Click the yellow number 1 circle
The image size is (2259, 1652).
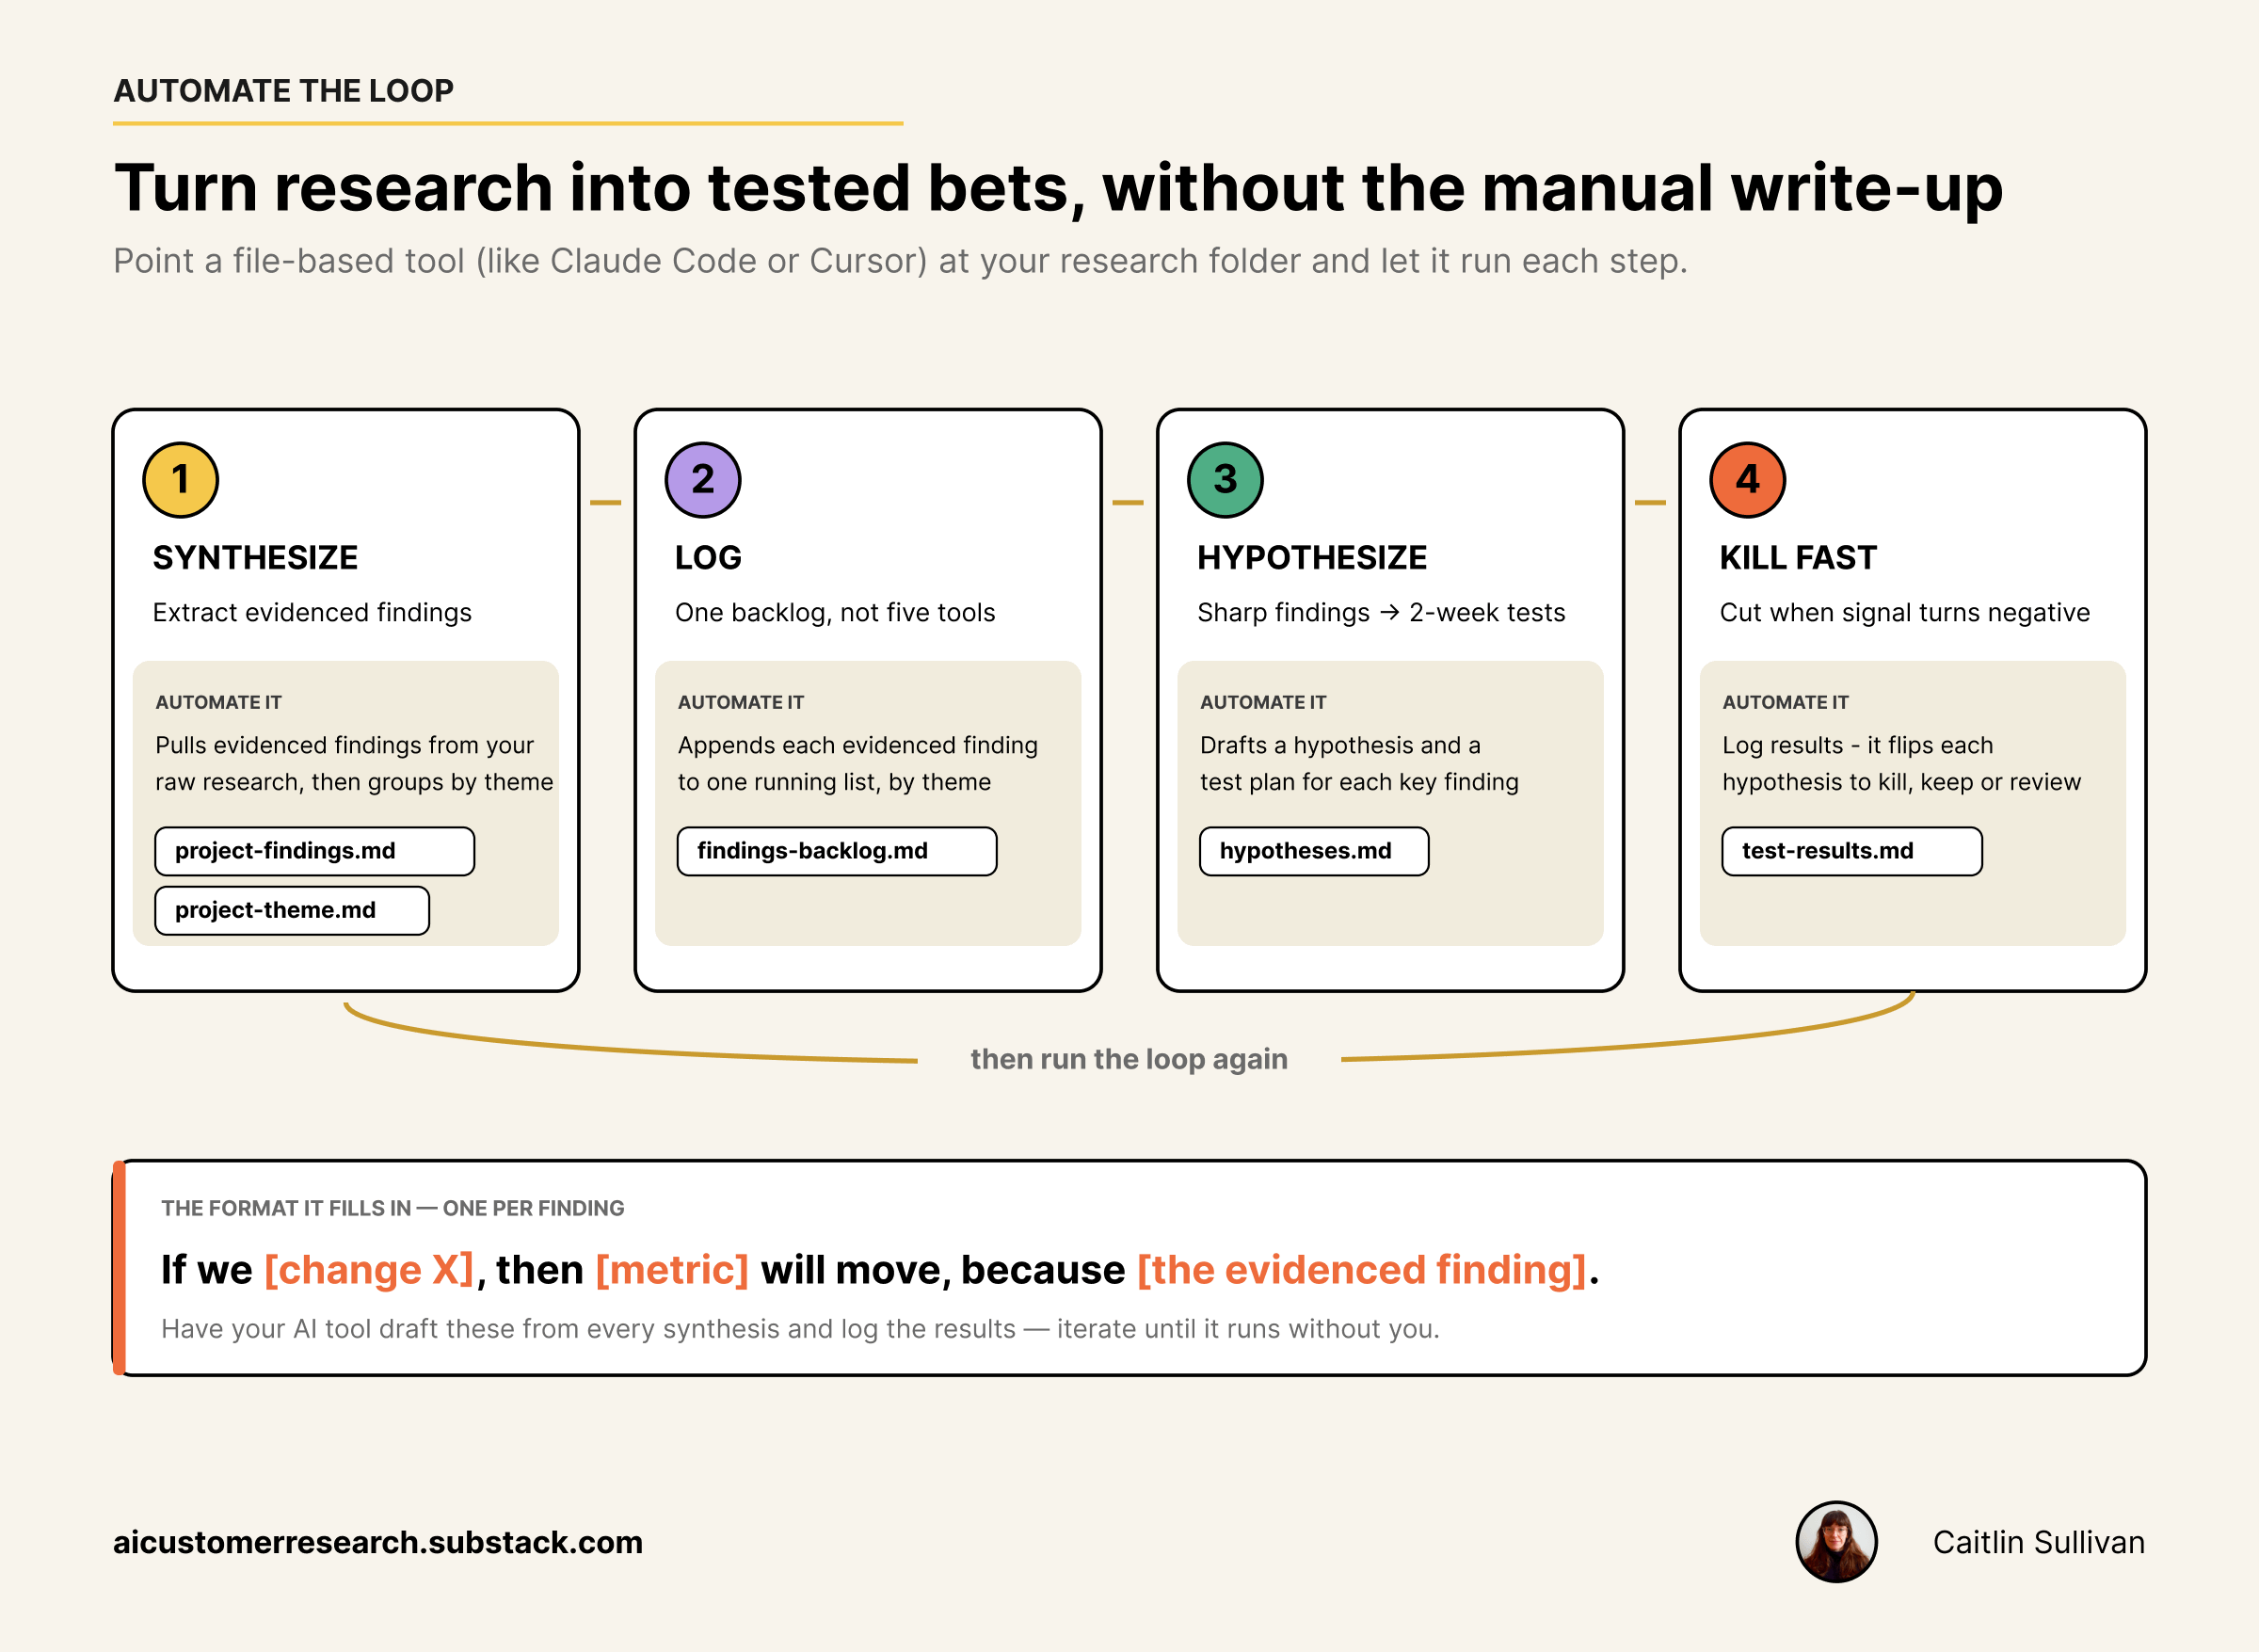(181, 480)
